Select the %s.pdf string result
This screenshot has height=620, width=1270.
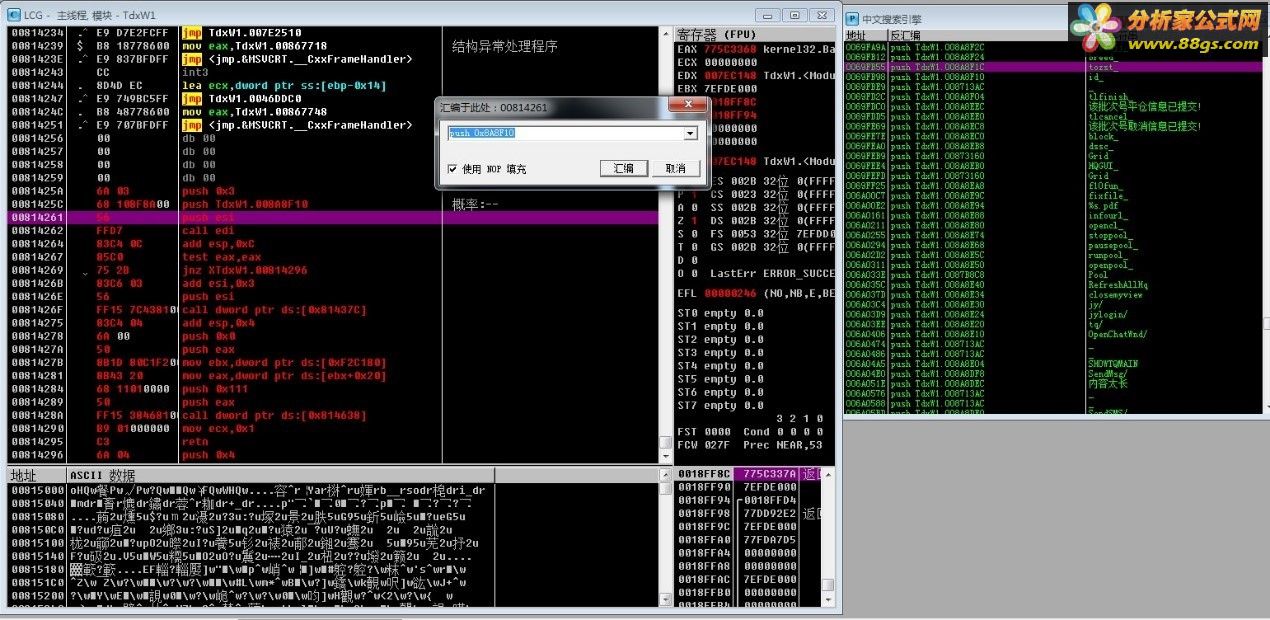1104,205
